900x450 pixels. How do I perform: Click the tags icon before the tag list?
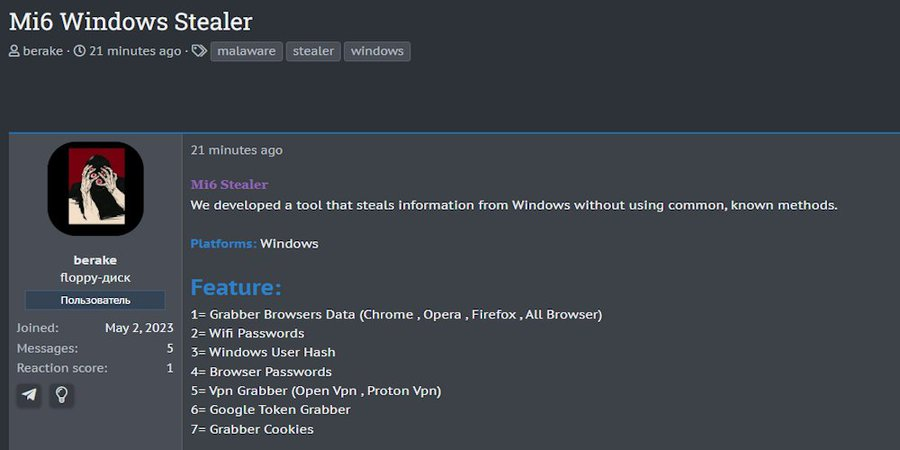199,51
